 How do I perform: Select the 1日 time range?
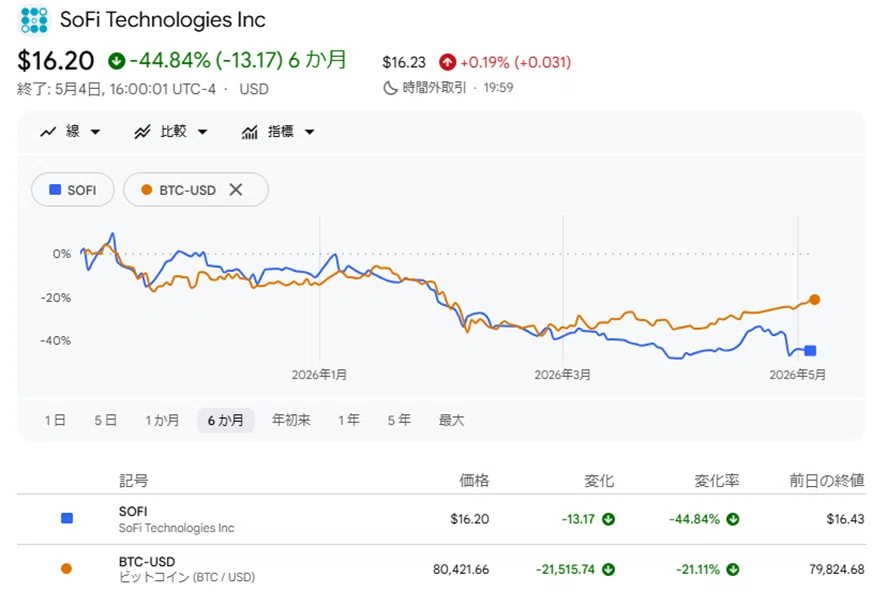click(55, 420)
